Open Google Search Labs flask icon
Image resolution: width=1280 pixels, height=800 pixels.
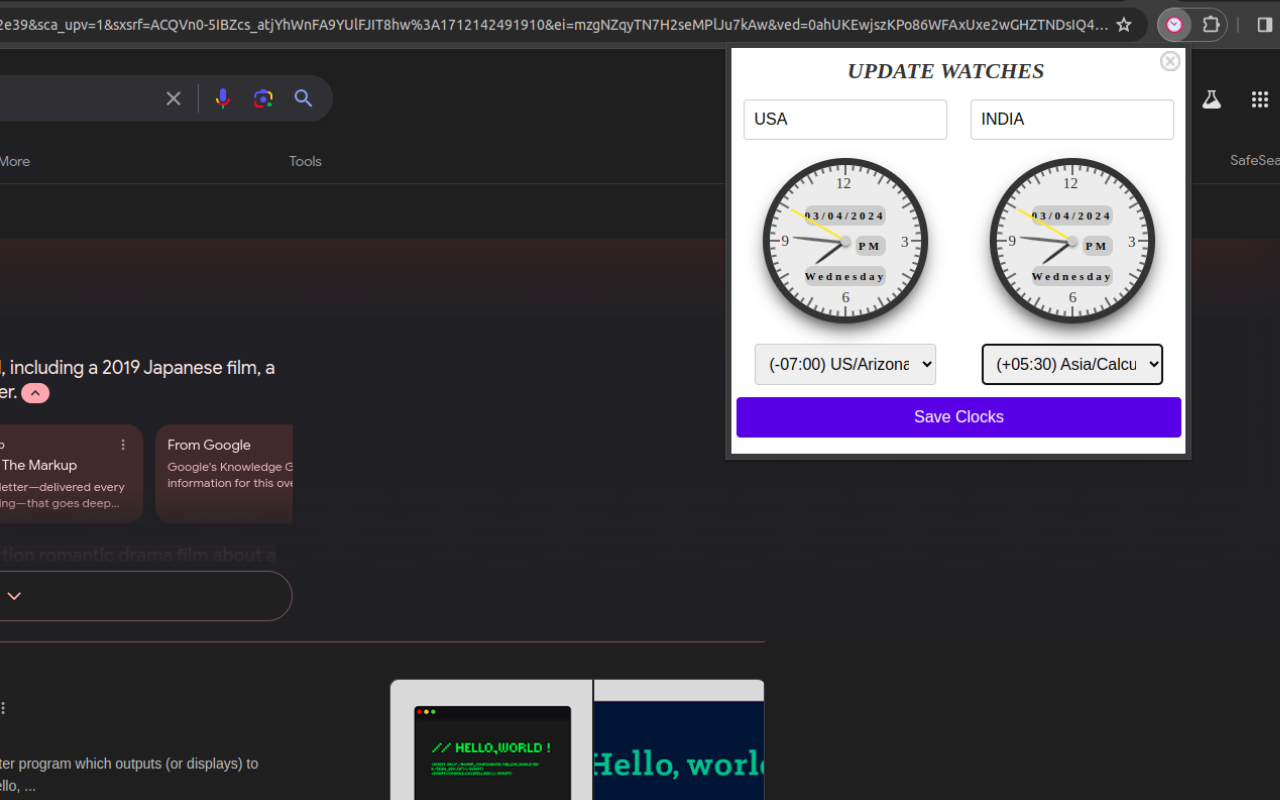point(1211,99)
